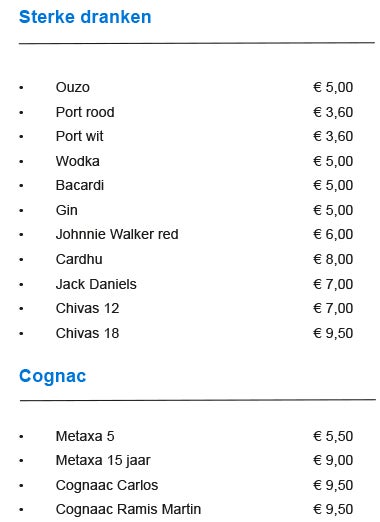This screenshot has height=522, width=380.
Task: Select the Chivas 12 item
Action: click(87, 308)
